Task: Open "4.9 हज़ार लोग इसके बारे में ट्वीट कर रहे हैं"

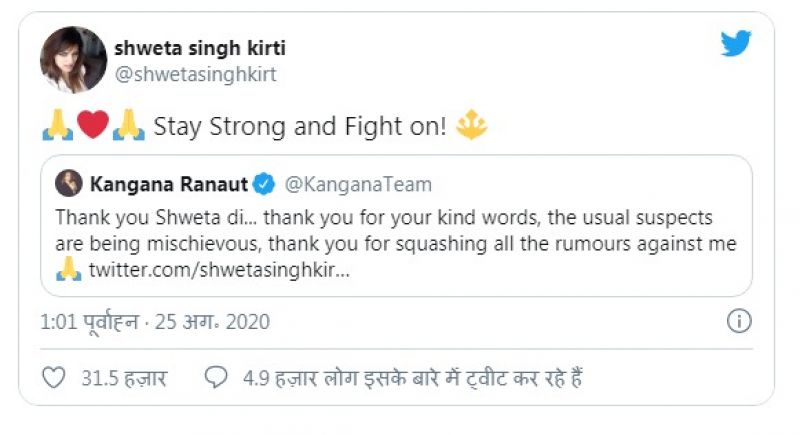Action: [x=413, y=379]
